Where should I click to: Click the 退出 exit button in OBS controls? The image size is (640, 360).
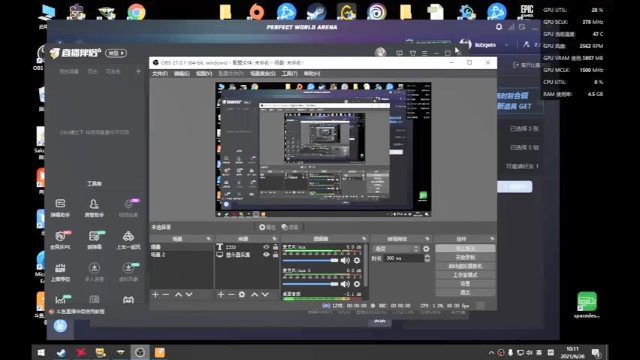(x=465, y=293)
